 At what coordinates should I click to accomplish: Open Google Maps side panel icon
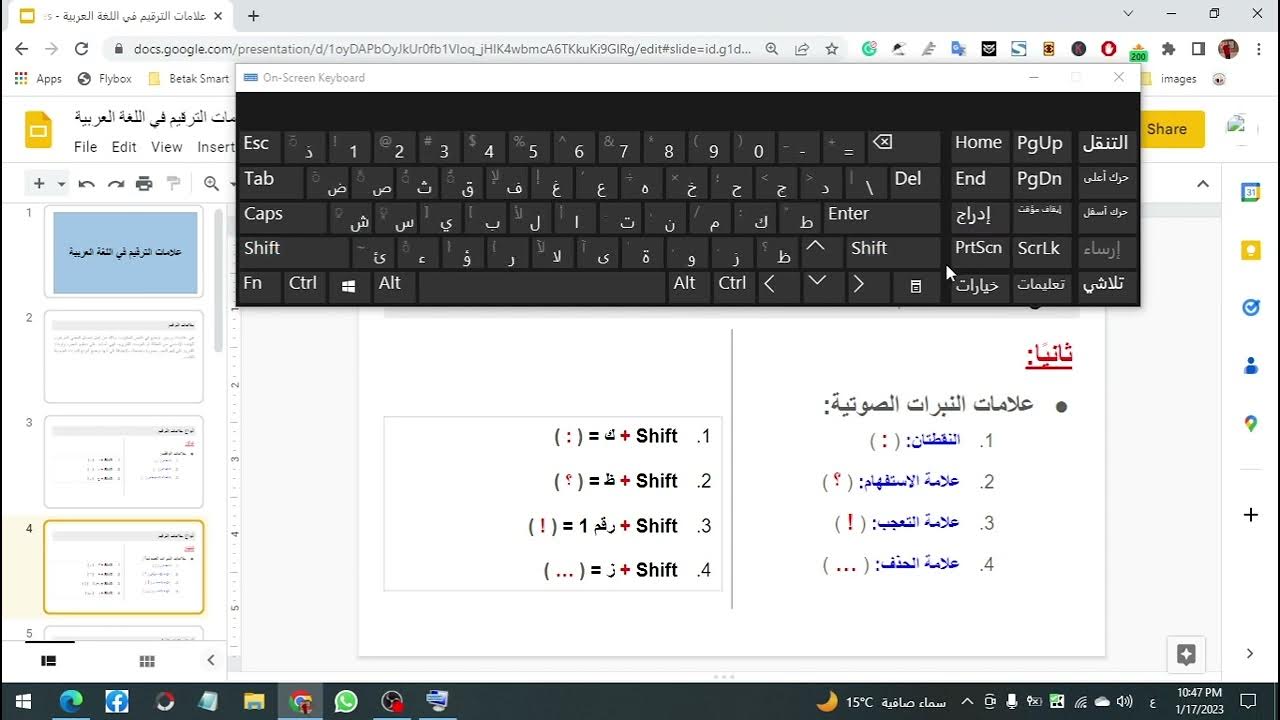[1251, 424]
